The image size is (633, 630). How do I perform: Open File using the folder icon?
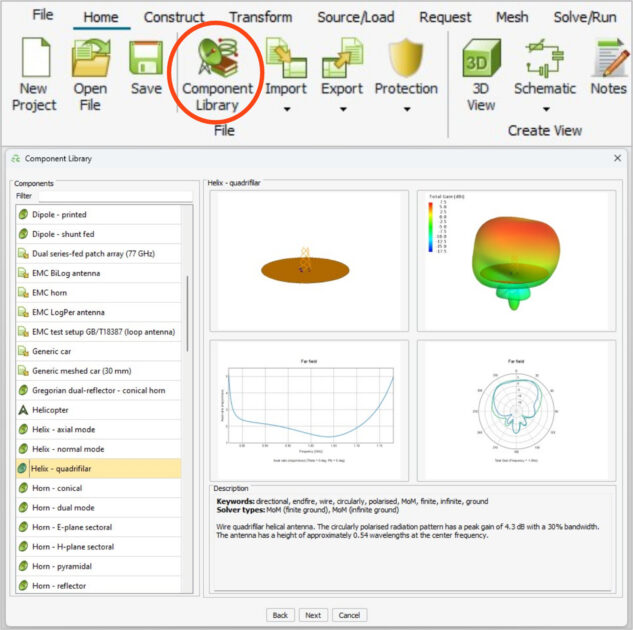click(90, 60)
